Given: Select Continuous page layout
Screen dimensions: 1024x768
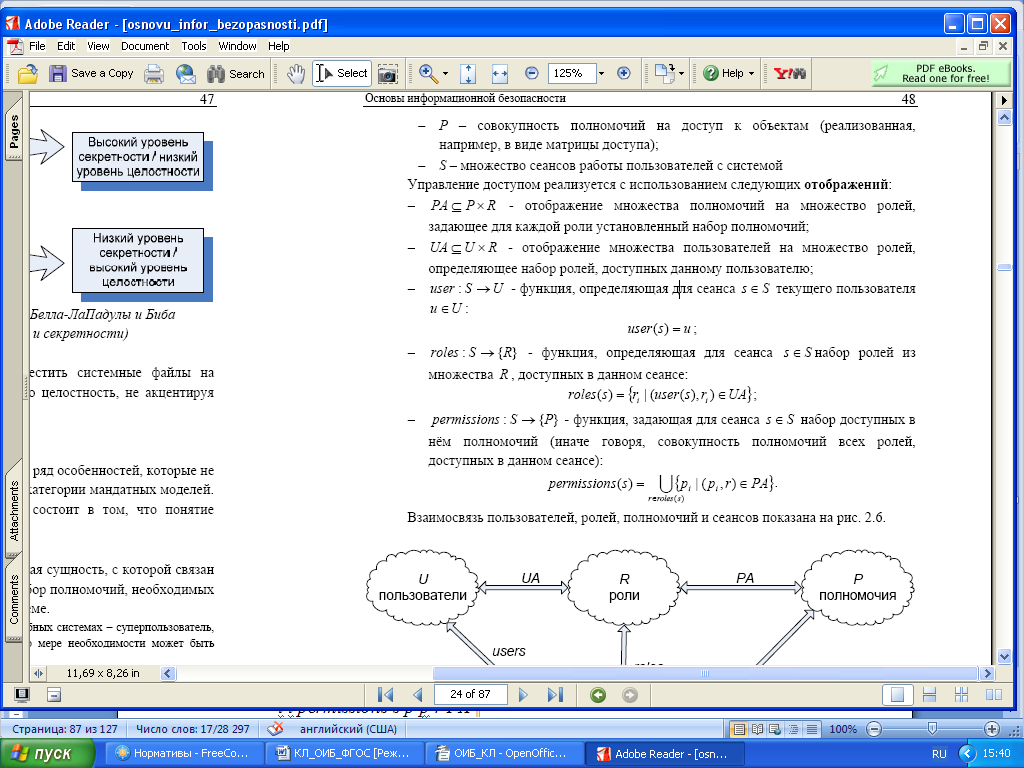Looking at the screenshot, I should (929, 695).
